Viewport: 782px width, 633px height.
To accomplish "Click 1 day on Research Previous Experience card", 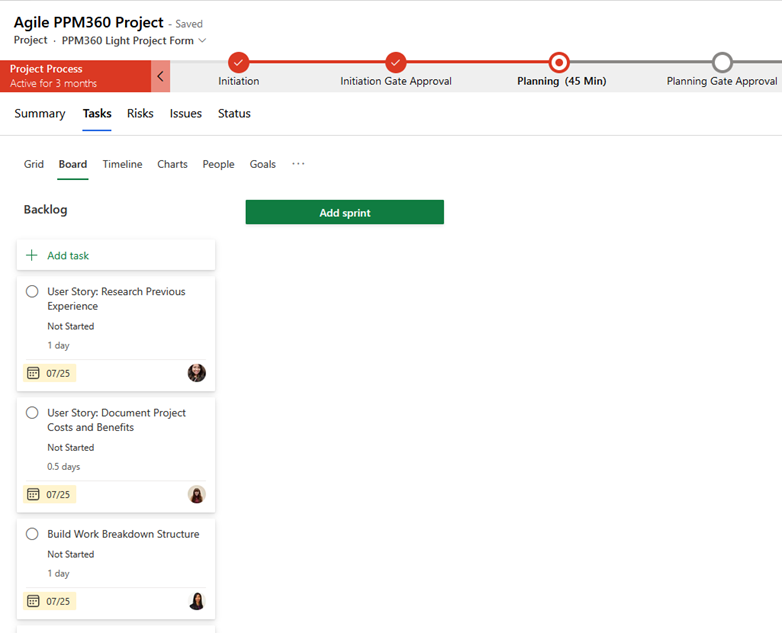I will pos(58,345).
